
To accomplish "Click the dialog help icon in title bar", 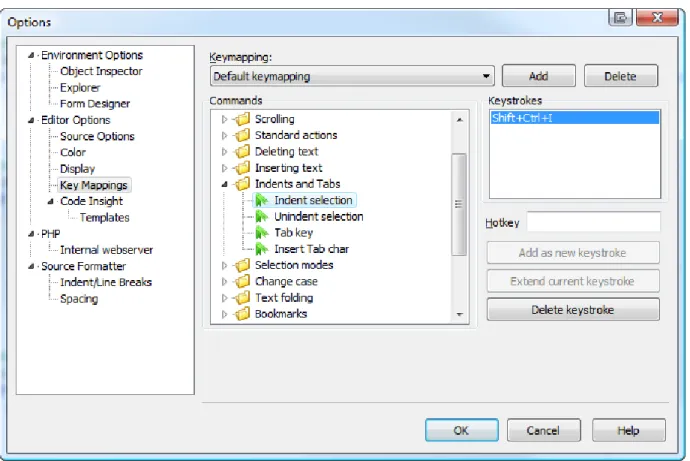I will (x=620, y=18).
